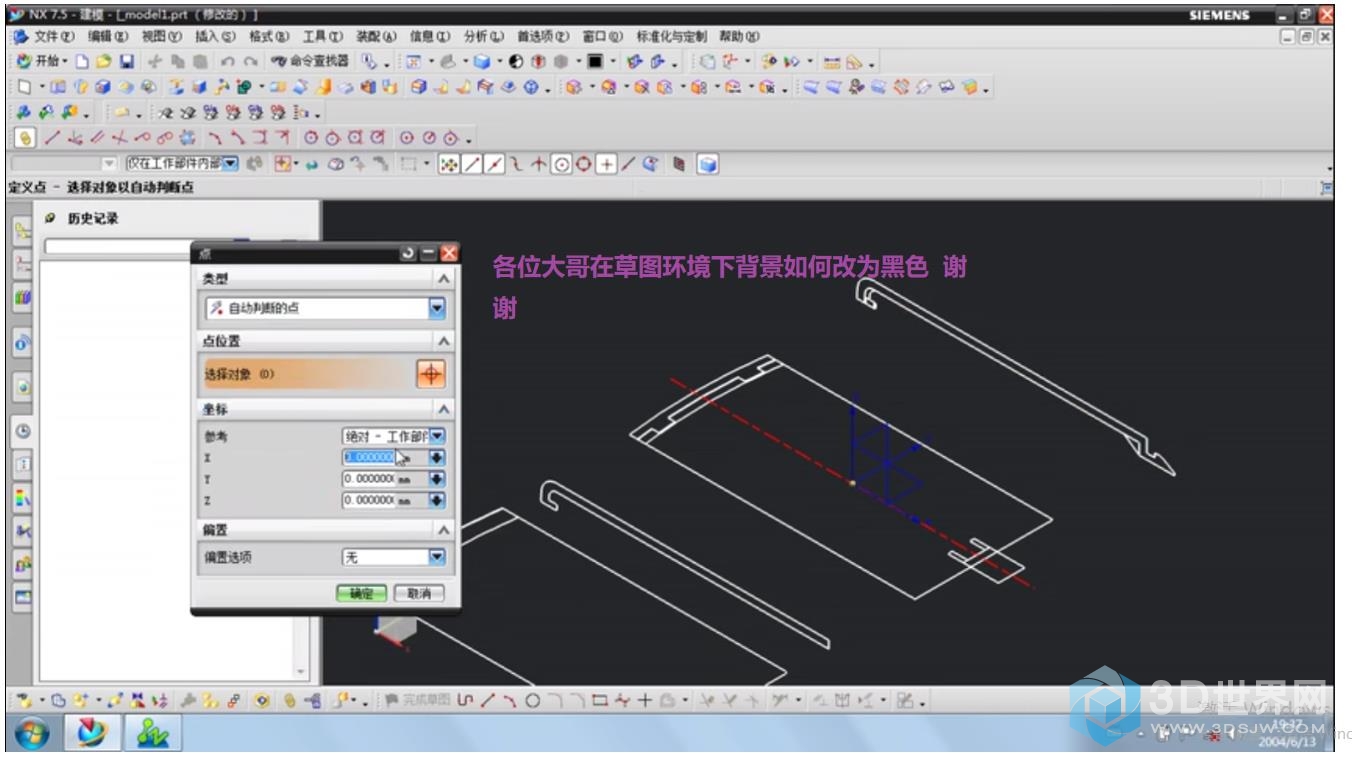Open the 首选项 Preferences menu

coord(543,36)
